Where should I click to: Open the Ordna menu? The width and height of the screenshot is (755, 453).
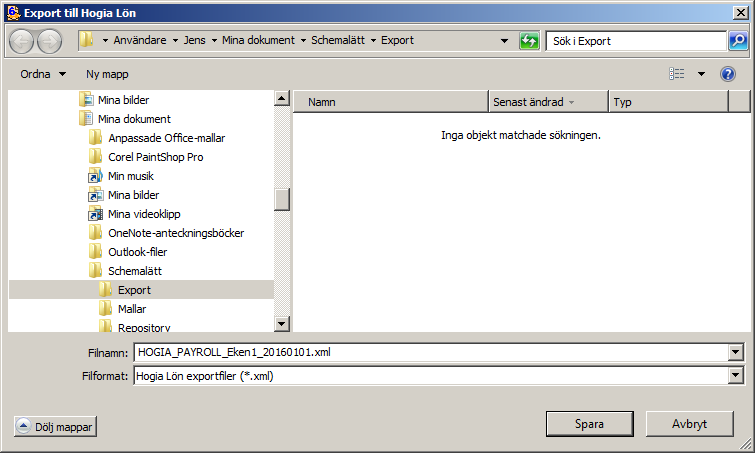(x=43, y=74)
